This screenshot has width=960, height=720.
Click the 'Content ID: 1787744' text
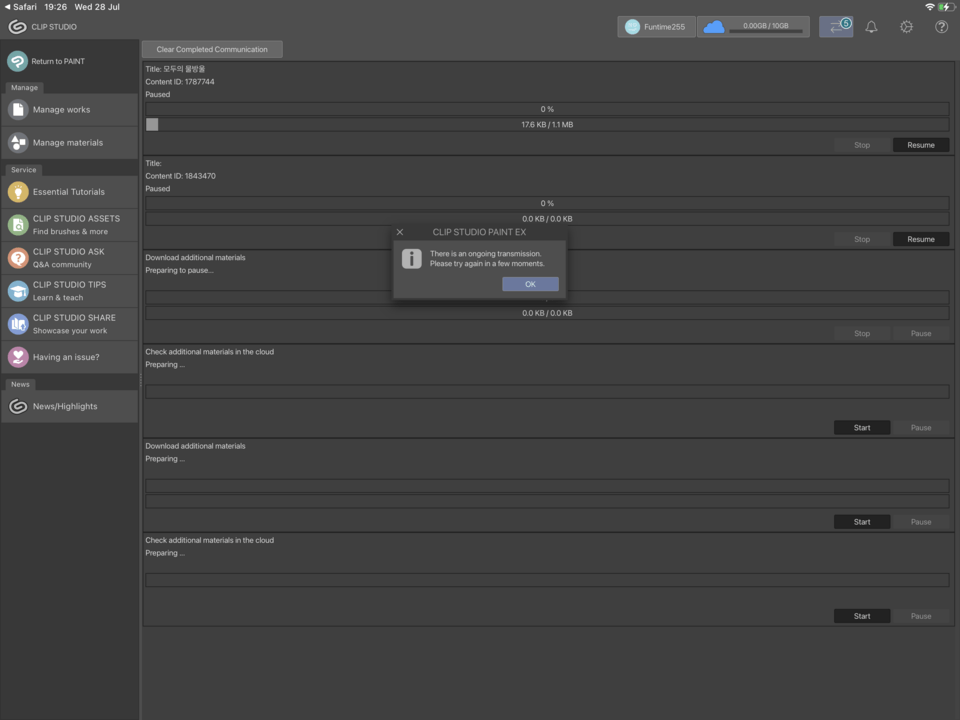point(179,81)
